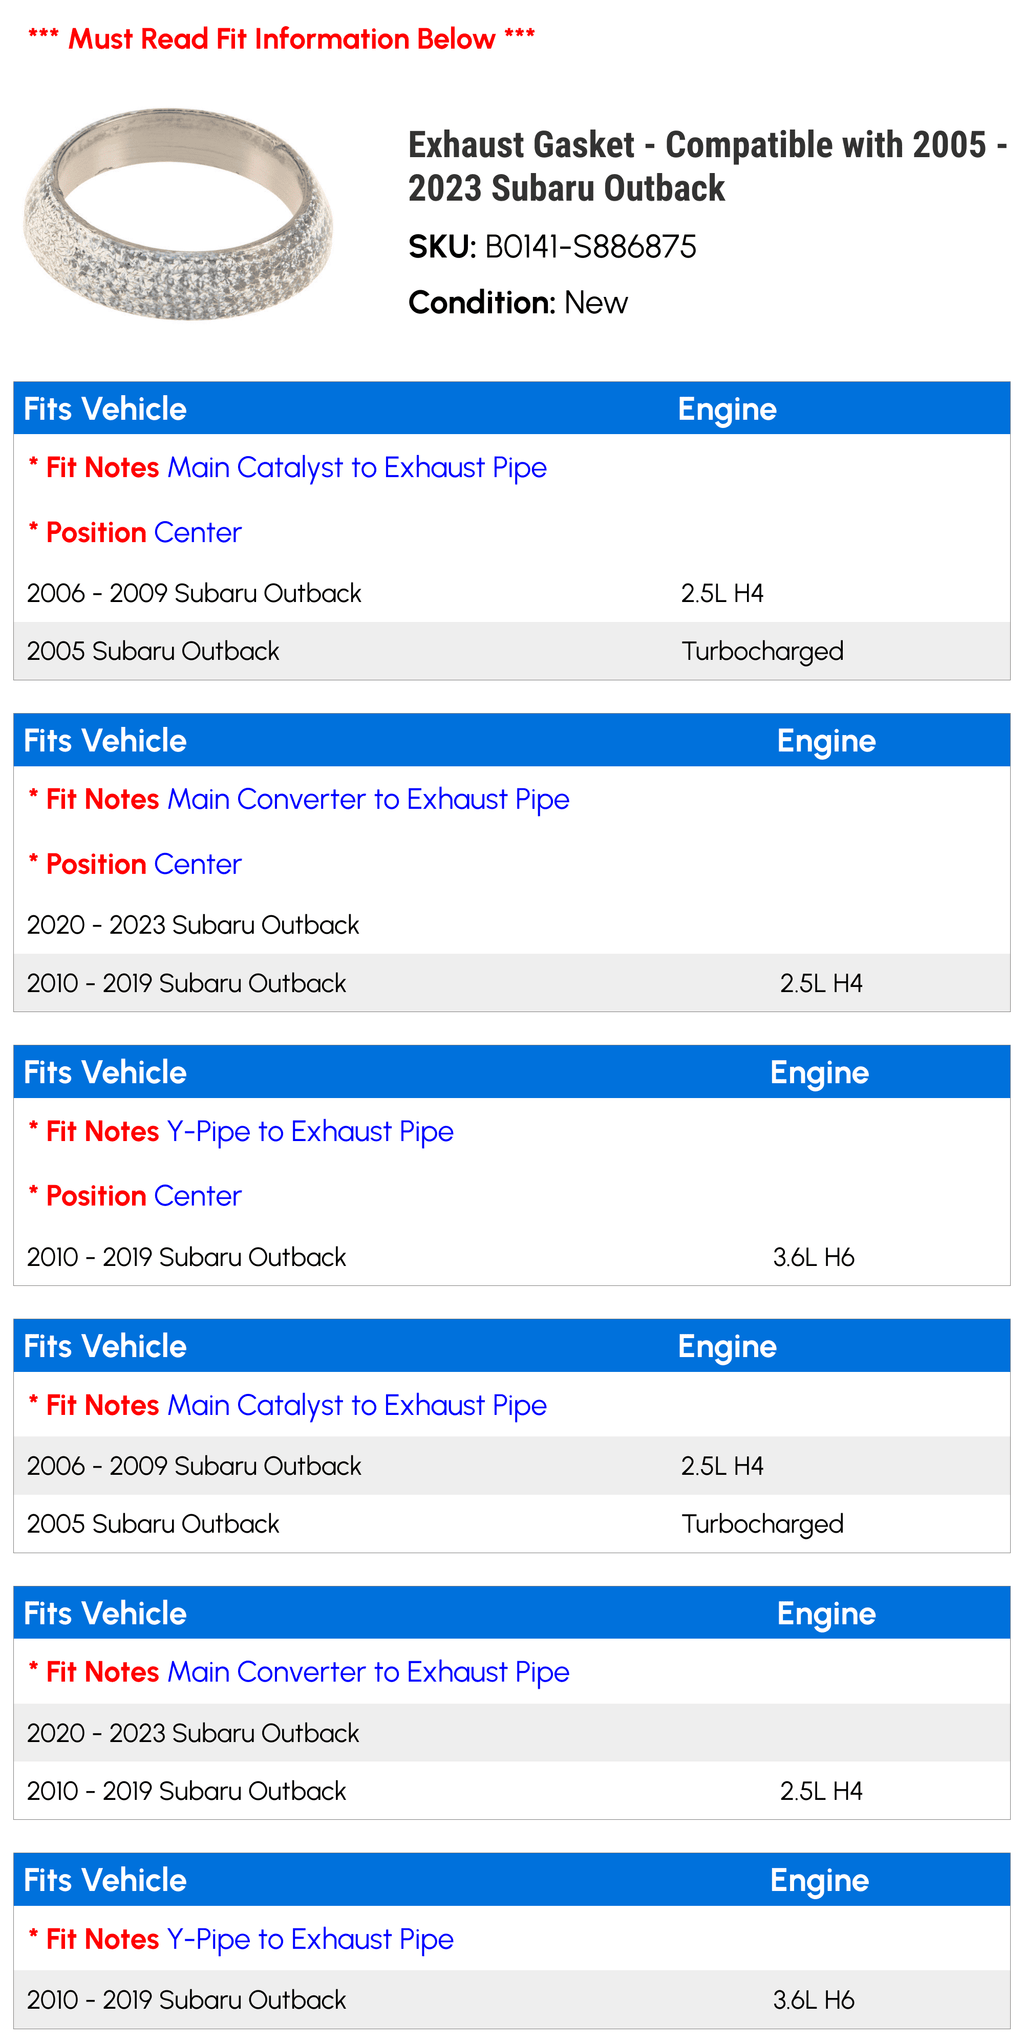This screenshot has width=1024, height=2042.
Task: Select first 2010 - 2019 Outback 3.6L H6 row
Action: tap(512, 1257)
